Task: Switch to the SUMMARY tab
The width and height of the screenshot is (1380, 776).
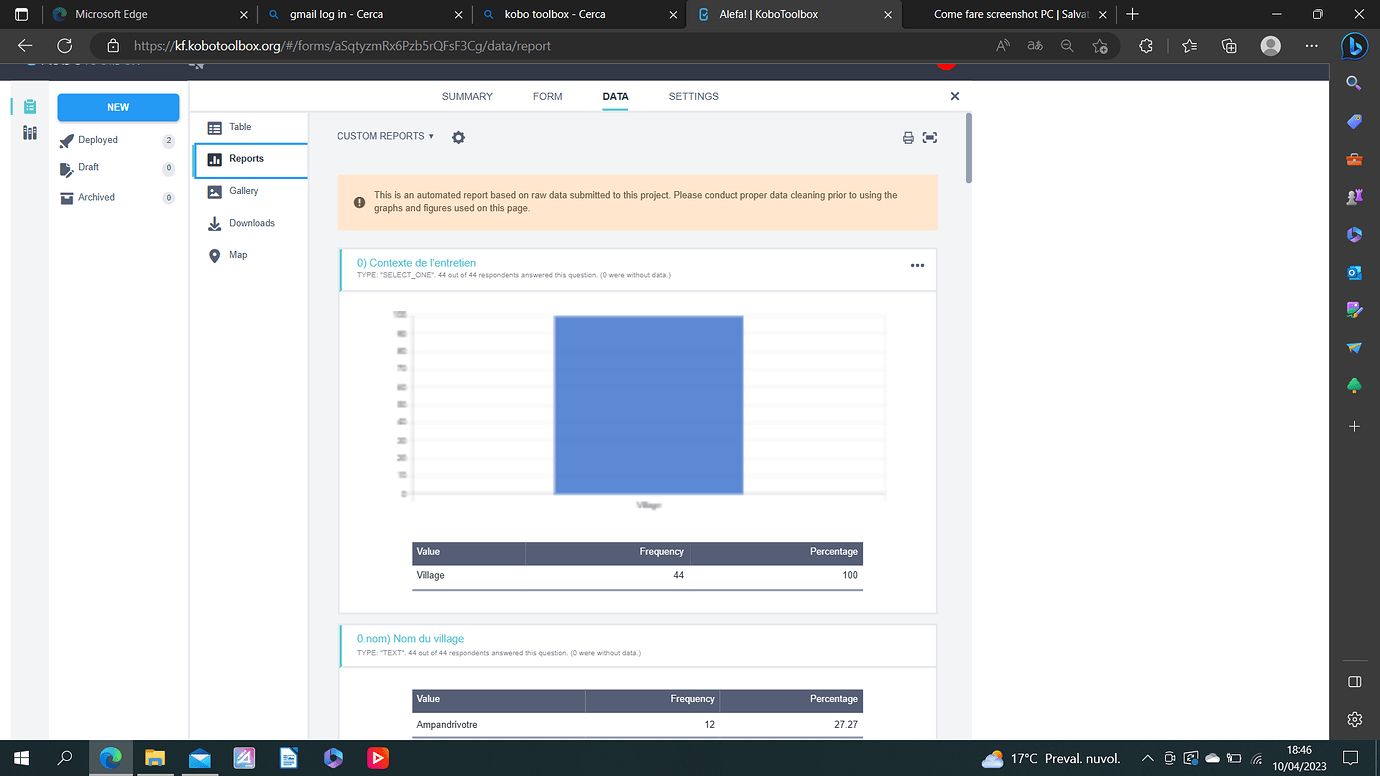Action: coord(466,96)
